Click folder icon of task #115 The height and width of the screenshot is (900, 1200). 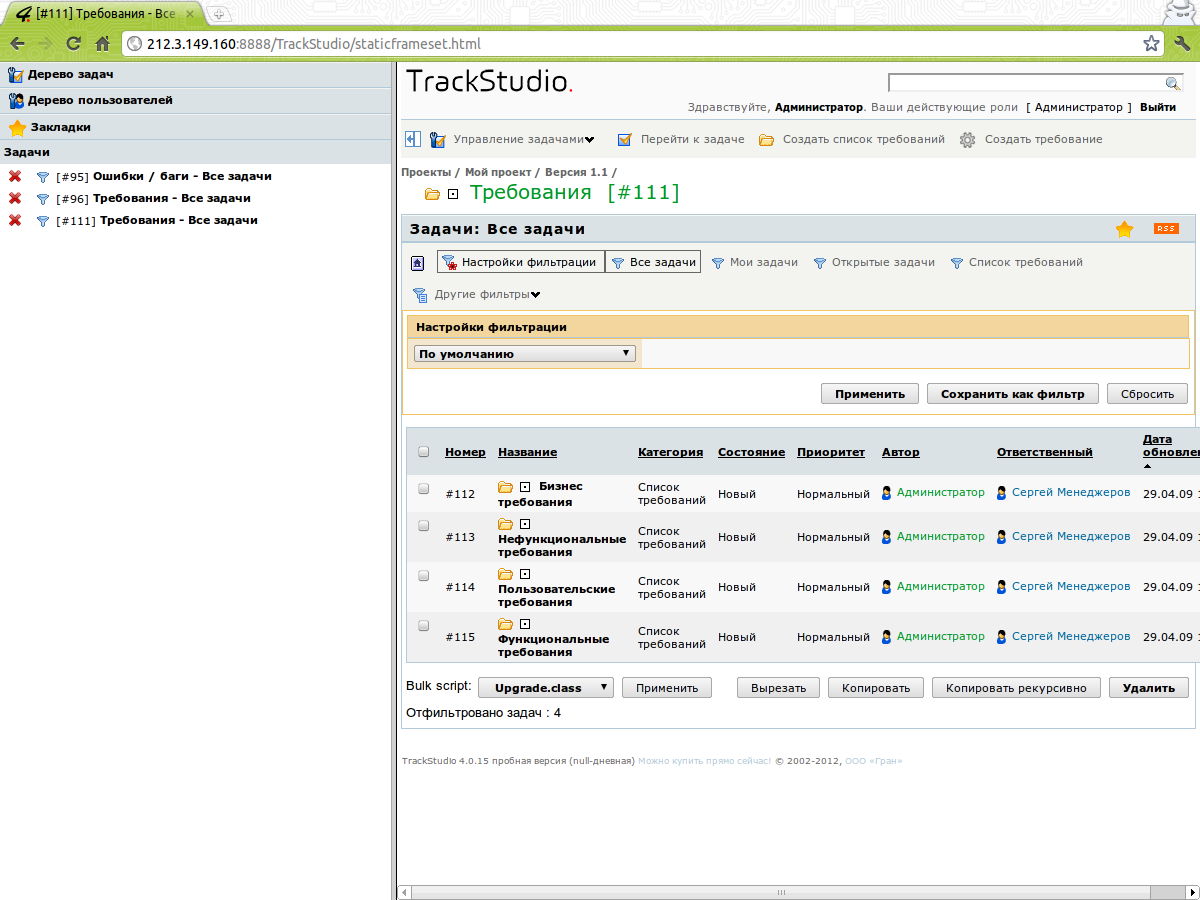click(x=506, y=624)
